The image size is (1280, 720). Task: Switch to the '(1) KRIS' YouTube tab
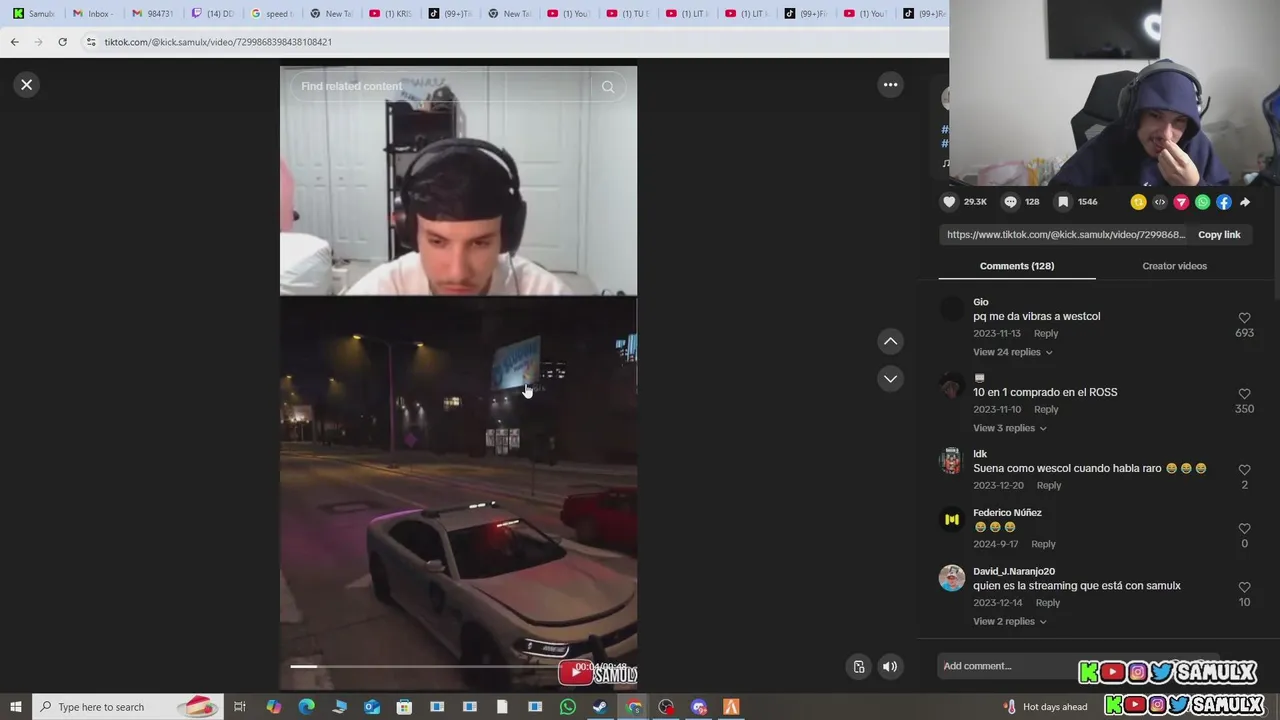pyautogui.click(x=390, y=14)
